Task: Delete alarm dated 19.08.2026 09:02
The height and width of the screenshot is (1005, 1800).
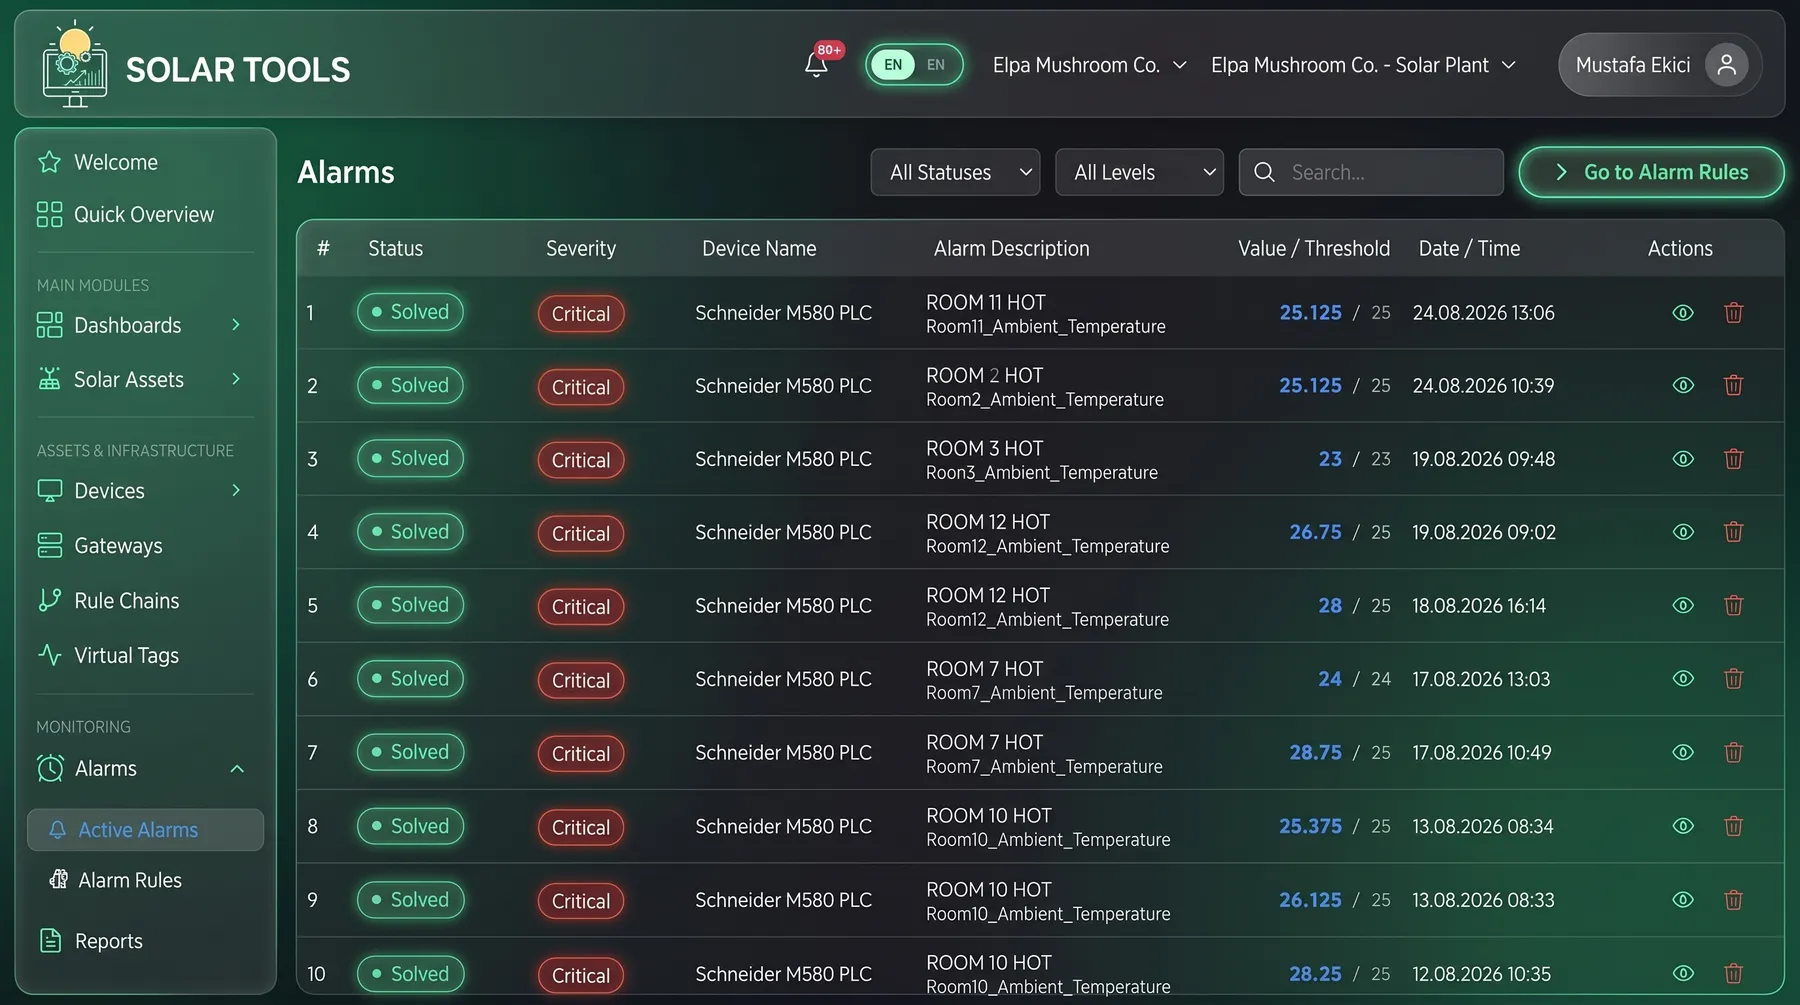Action: click(1734, 532)
